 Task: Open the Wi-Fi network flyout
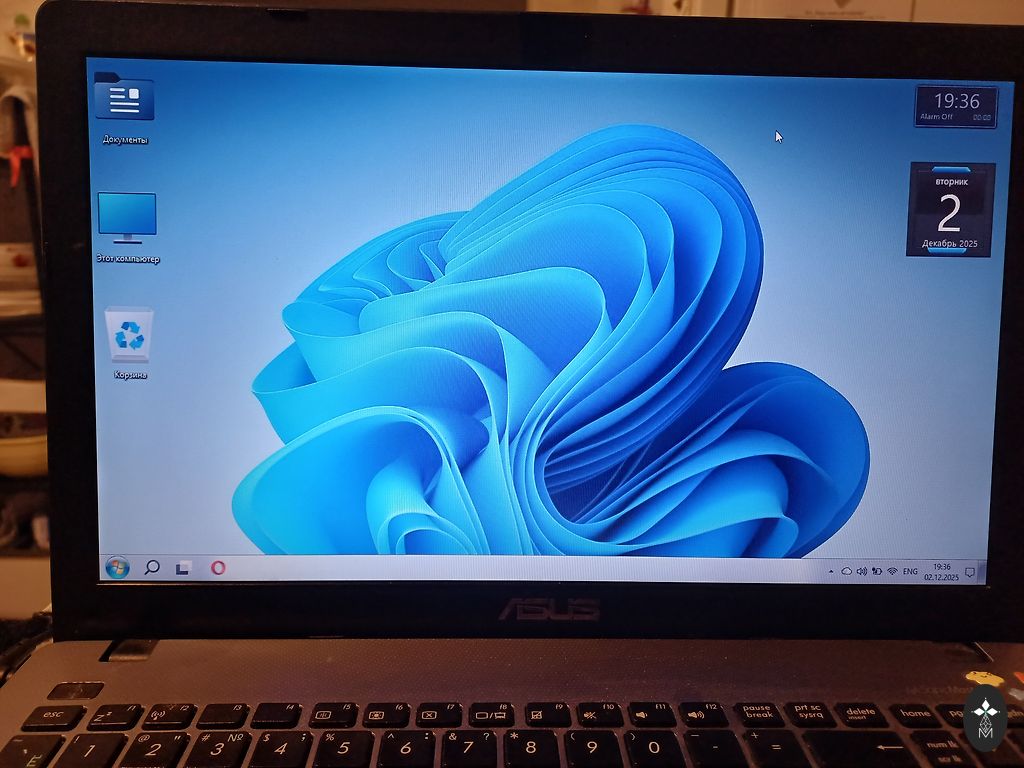point(891,571)
